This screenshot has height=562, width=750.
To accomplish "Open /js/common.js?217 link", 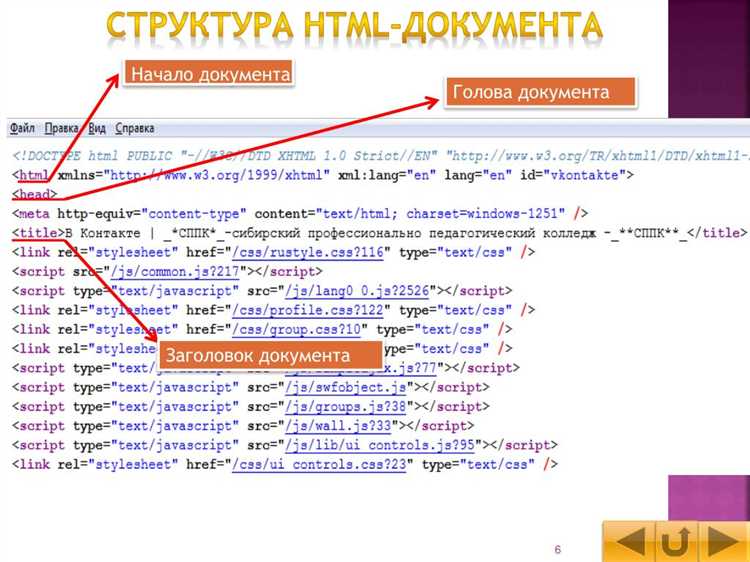I will click(x=175, y=272).
